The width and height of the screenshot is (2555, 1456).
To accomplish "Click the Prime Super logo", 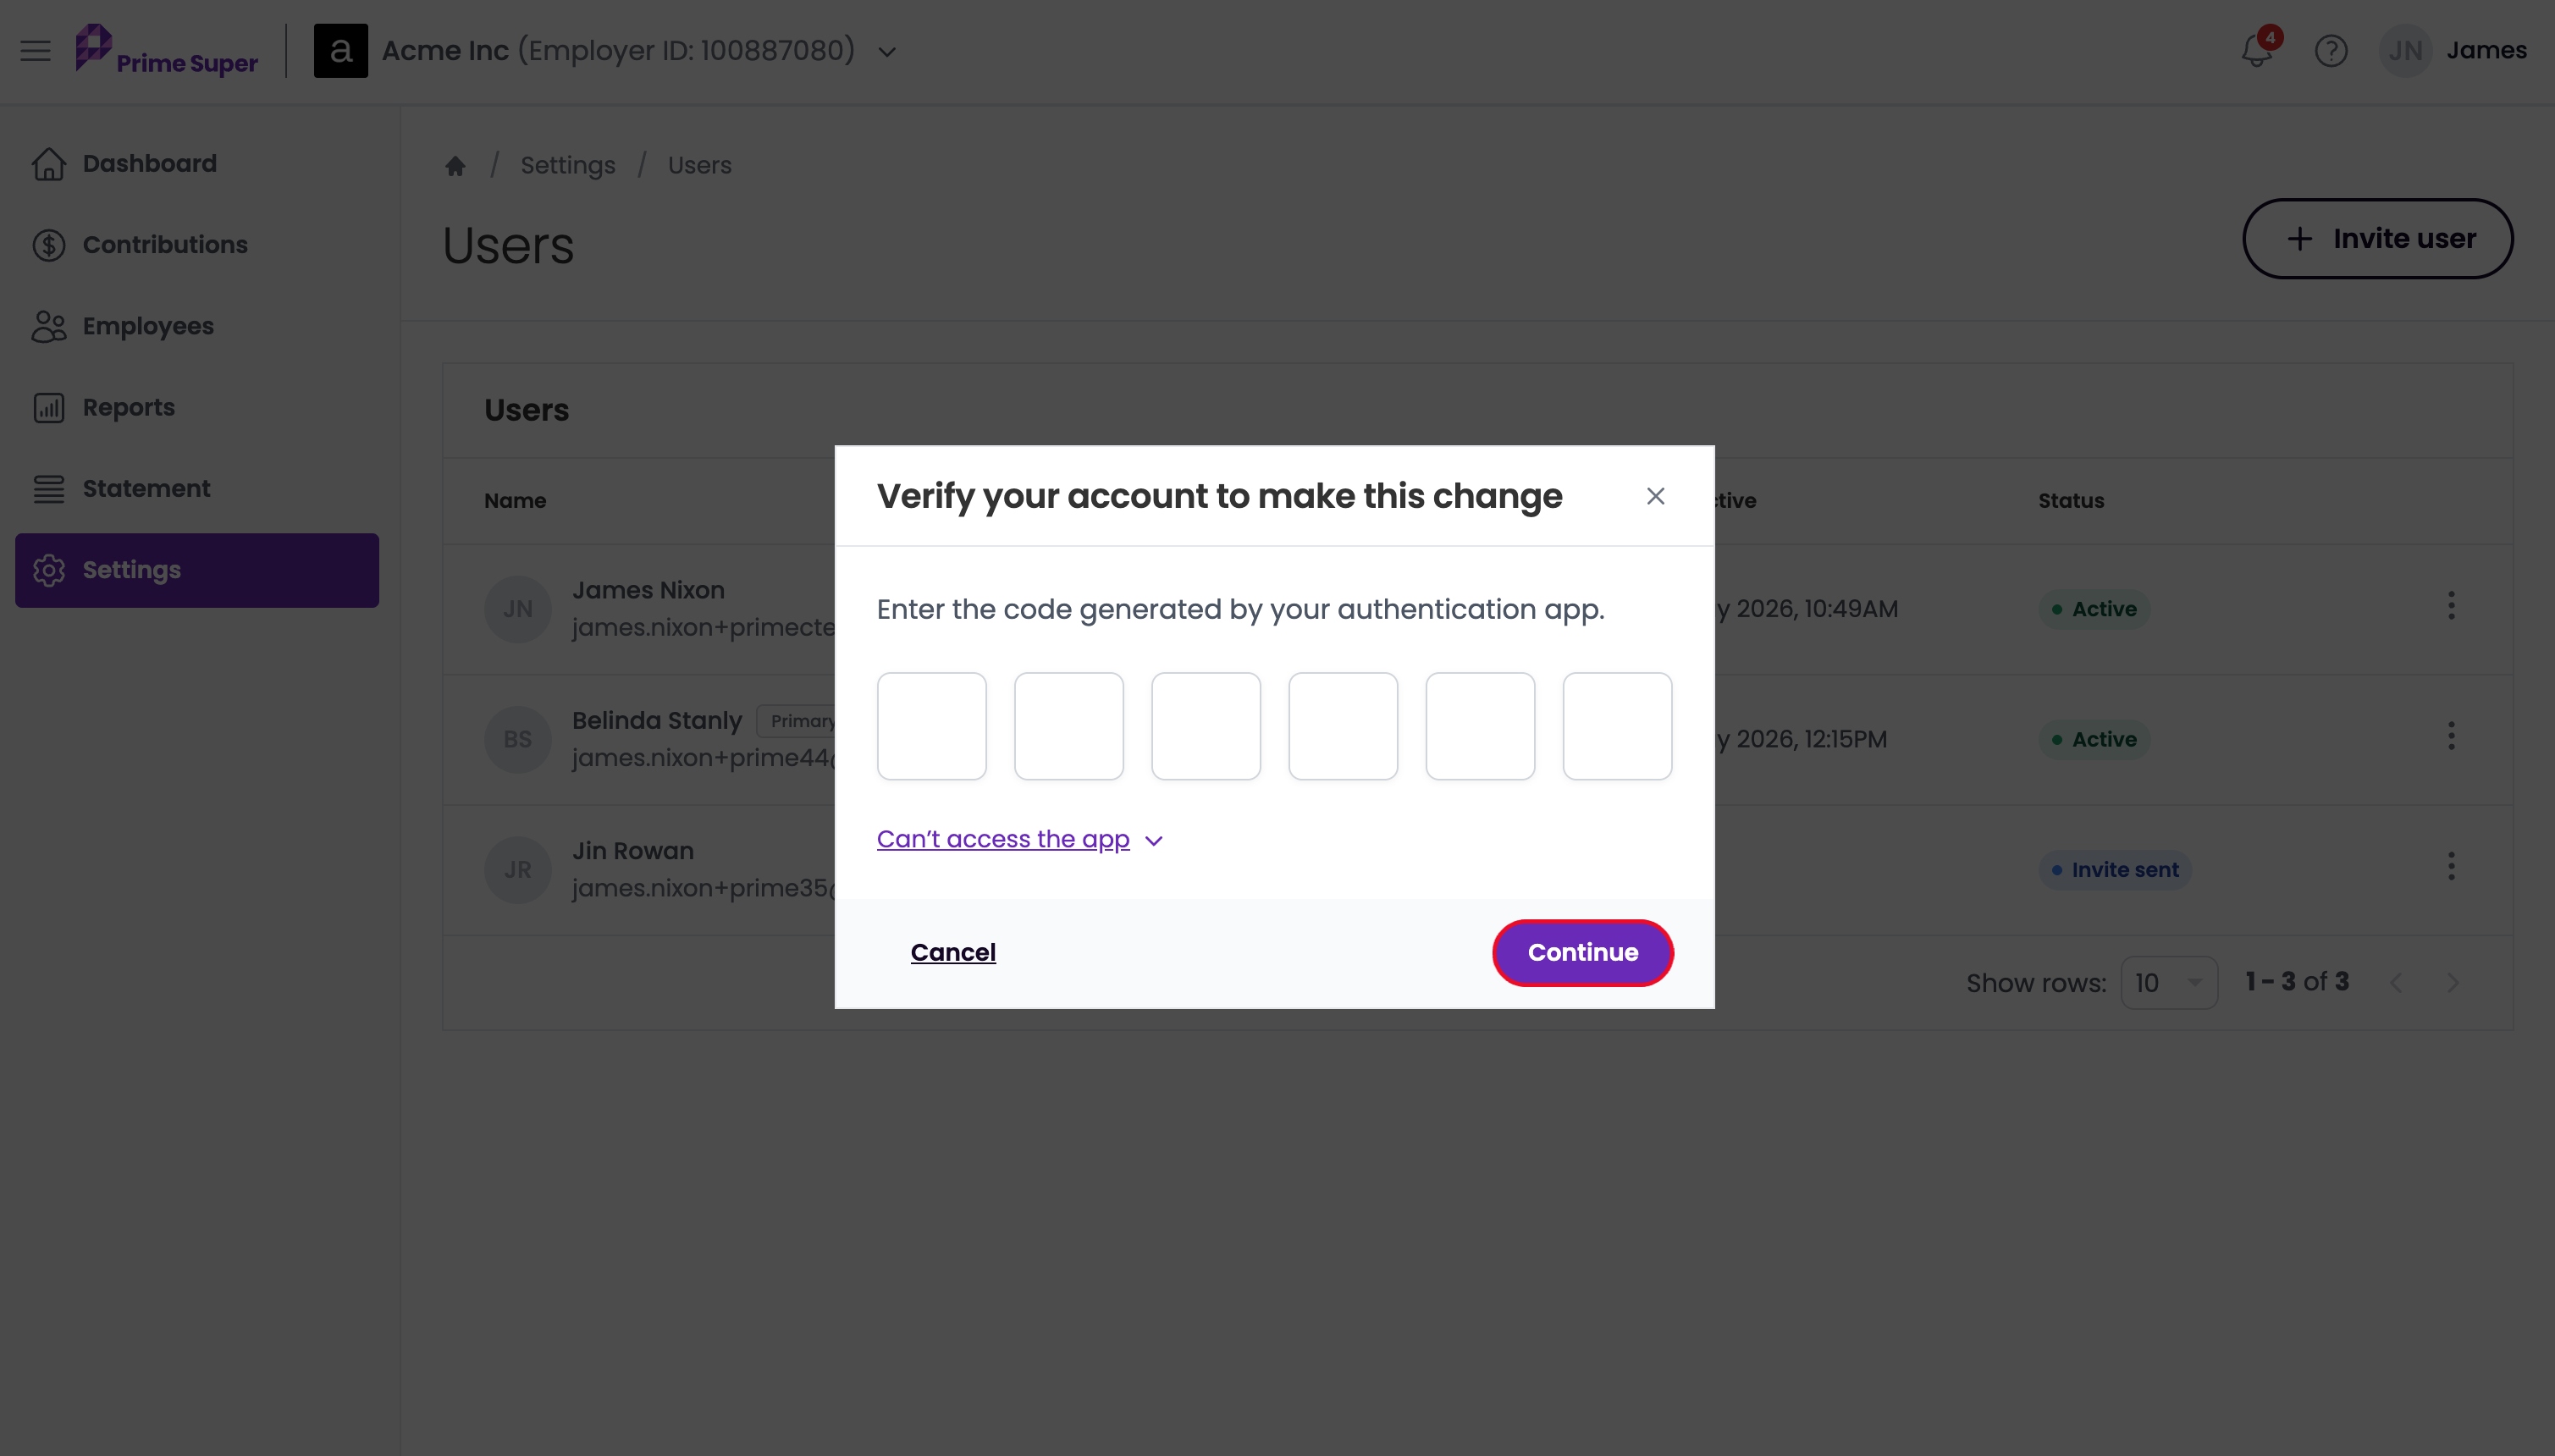I will click(x=167, y=50).
